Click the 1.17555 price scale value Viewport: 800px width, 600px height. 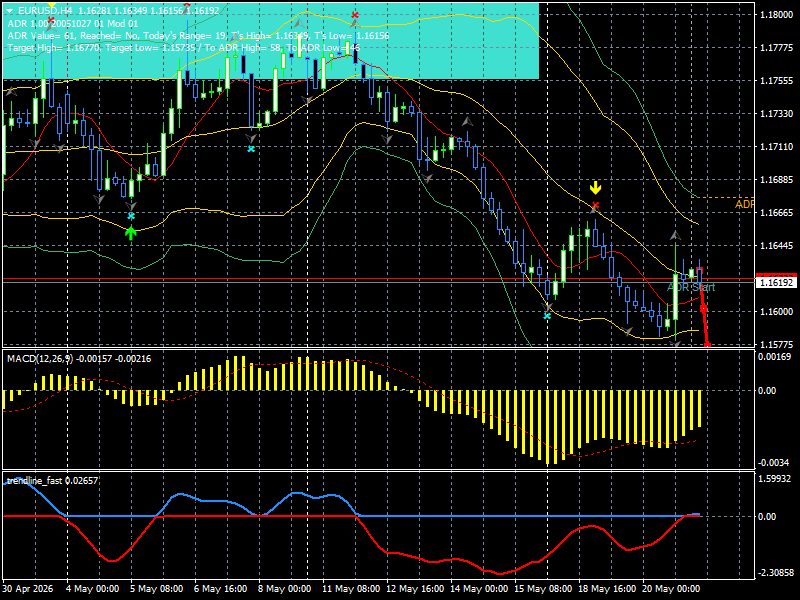[777, 81]
